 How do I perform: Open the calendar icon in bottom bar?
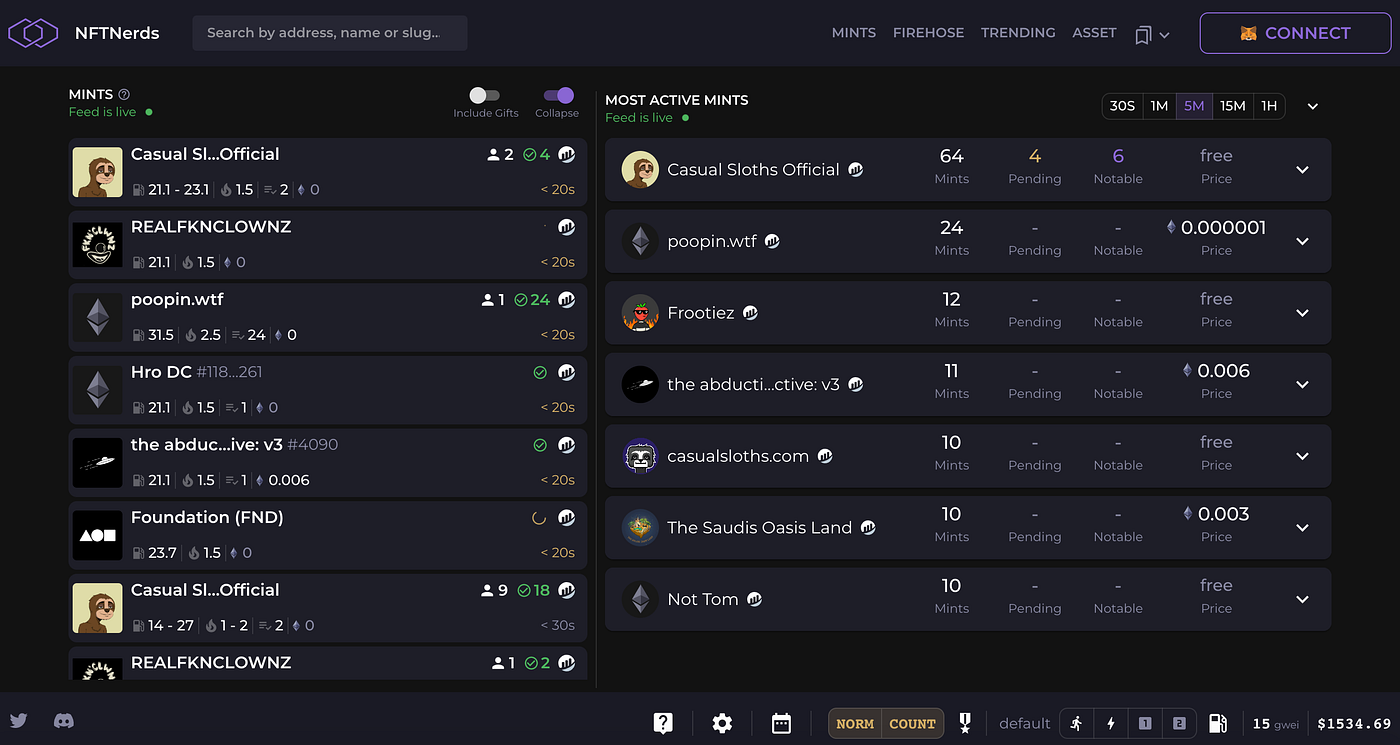point(781,723)
